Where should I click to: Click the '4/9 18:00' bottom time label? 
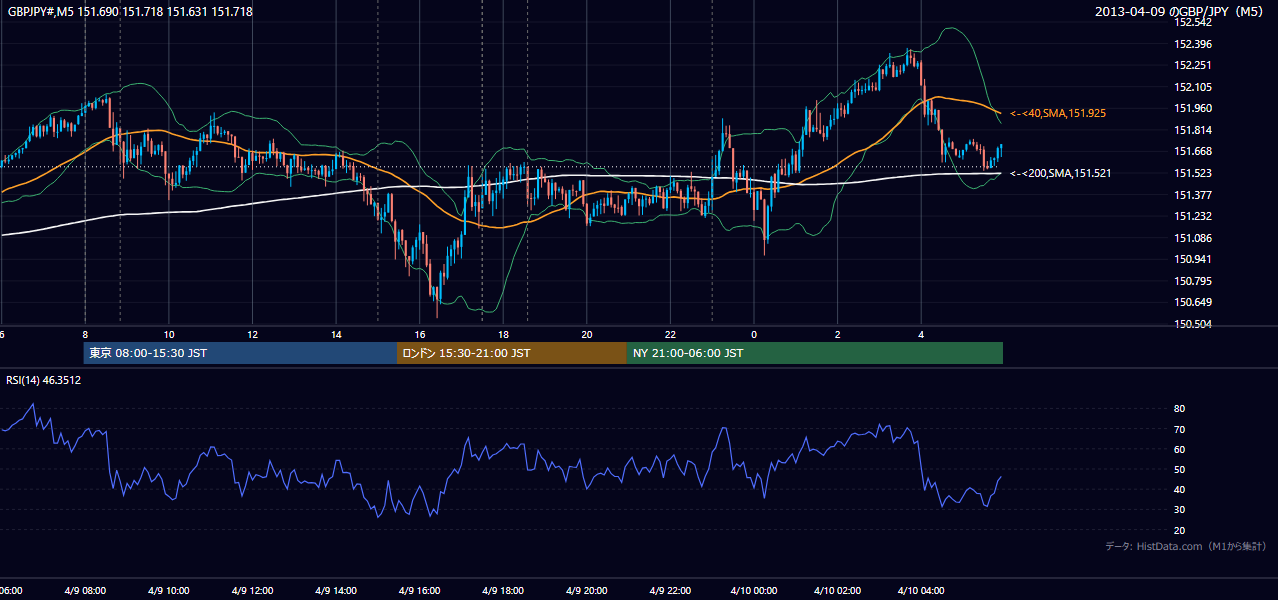[x=503, y=591]
